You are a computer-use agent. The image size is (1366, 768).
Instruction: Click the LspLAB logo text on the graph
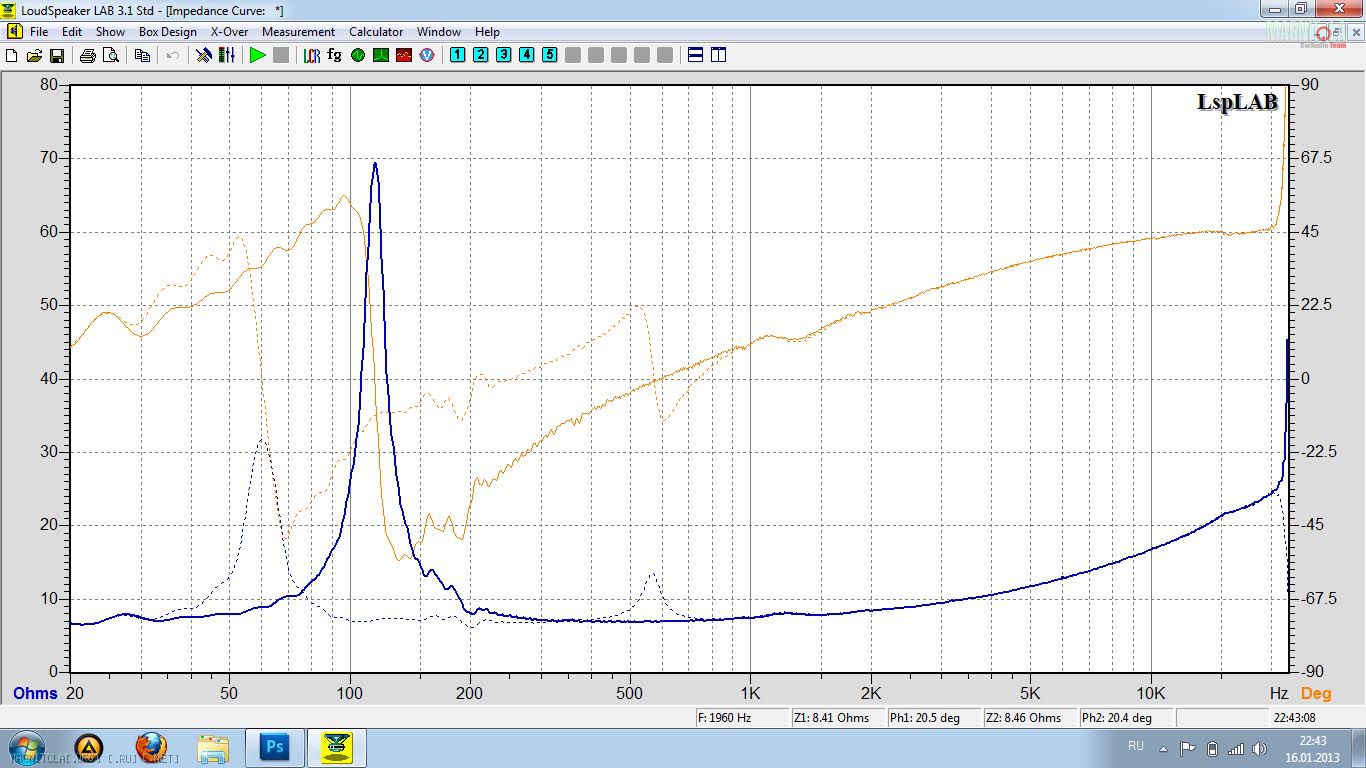(1237, 103)
